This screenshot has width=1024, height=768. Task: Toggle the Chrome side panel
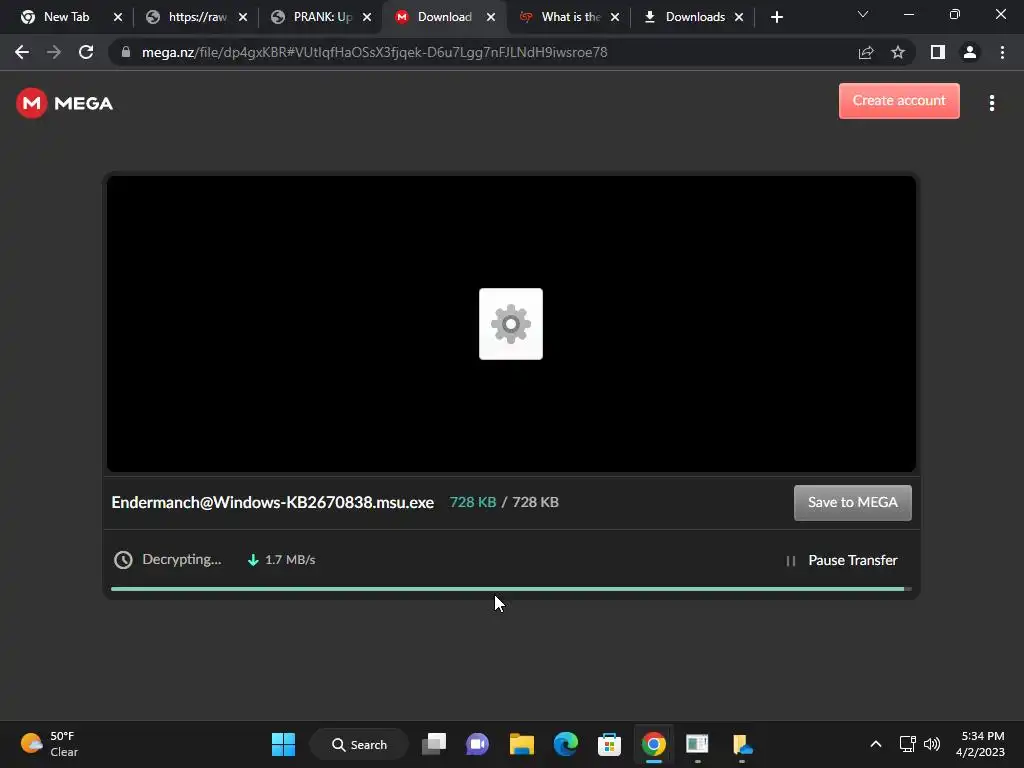tap(938, 52)
